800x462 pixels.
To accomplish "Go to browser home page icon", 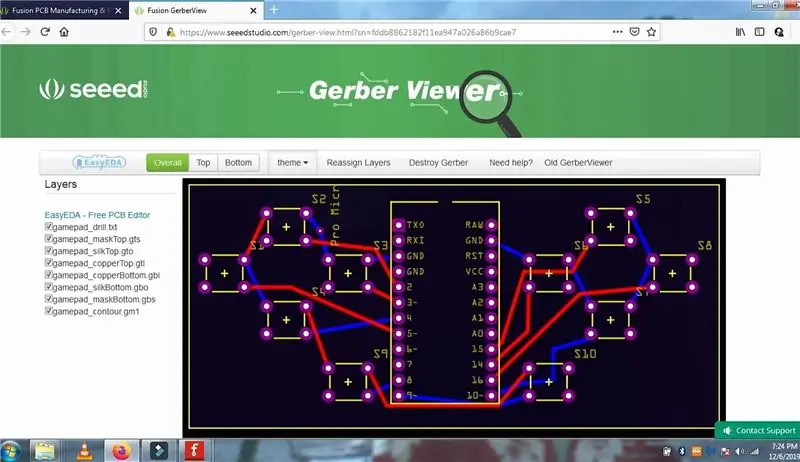I will click(64, 32).
